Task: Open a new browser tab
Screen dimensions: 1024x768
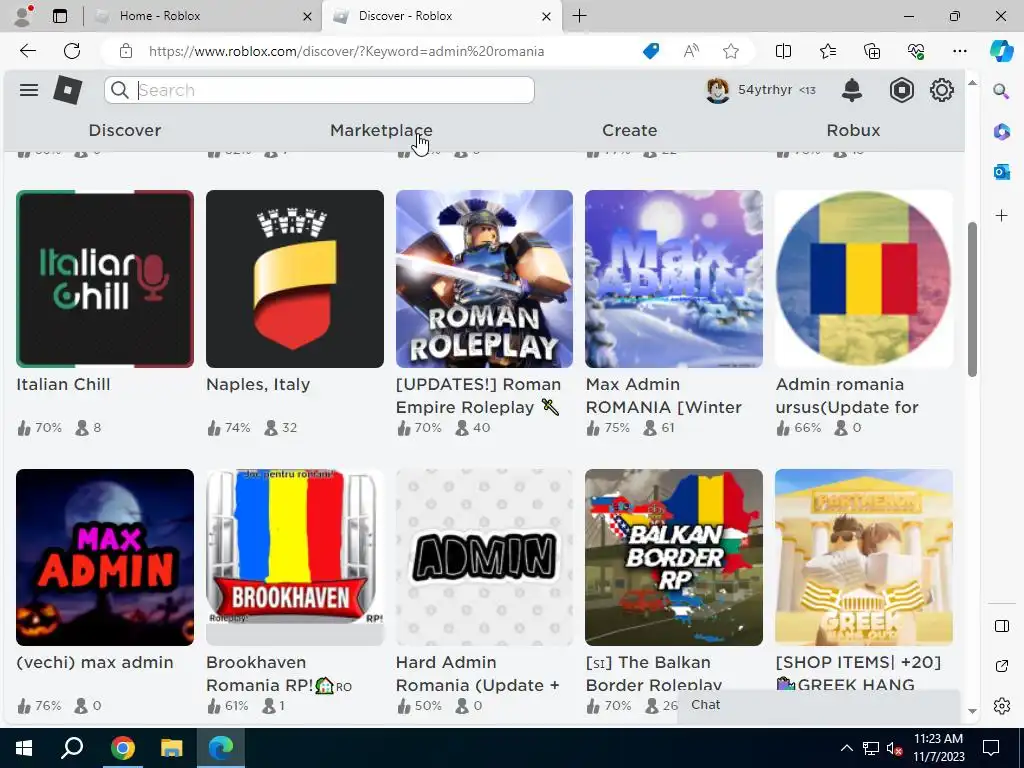Action: (579, 16)
